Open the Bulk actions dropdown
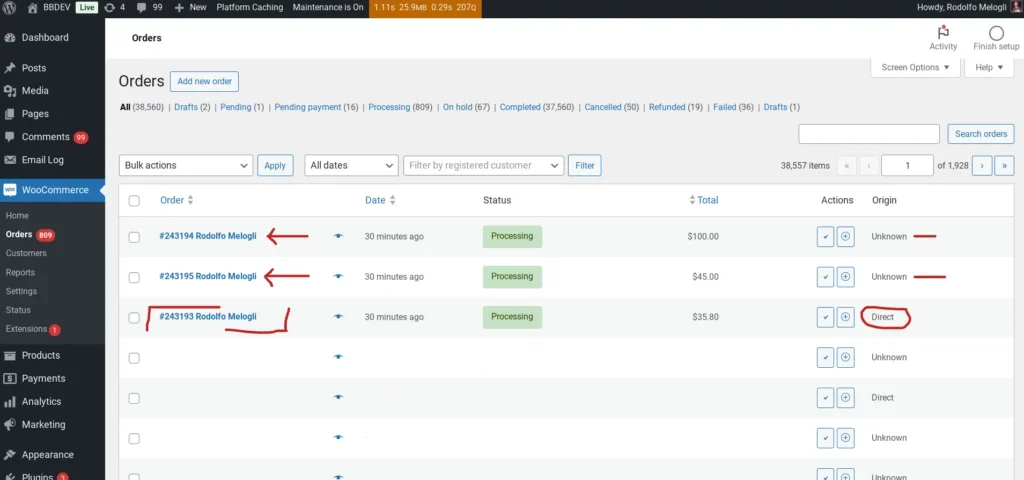This screenshot has width=1024, height=480. click(x=185, y=166)
